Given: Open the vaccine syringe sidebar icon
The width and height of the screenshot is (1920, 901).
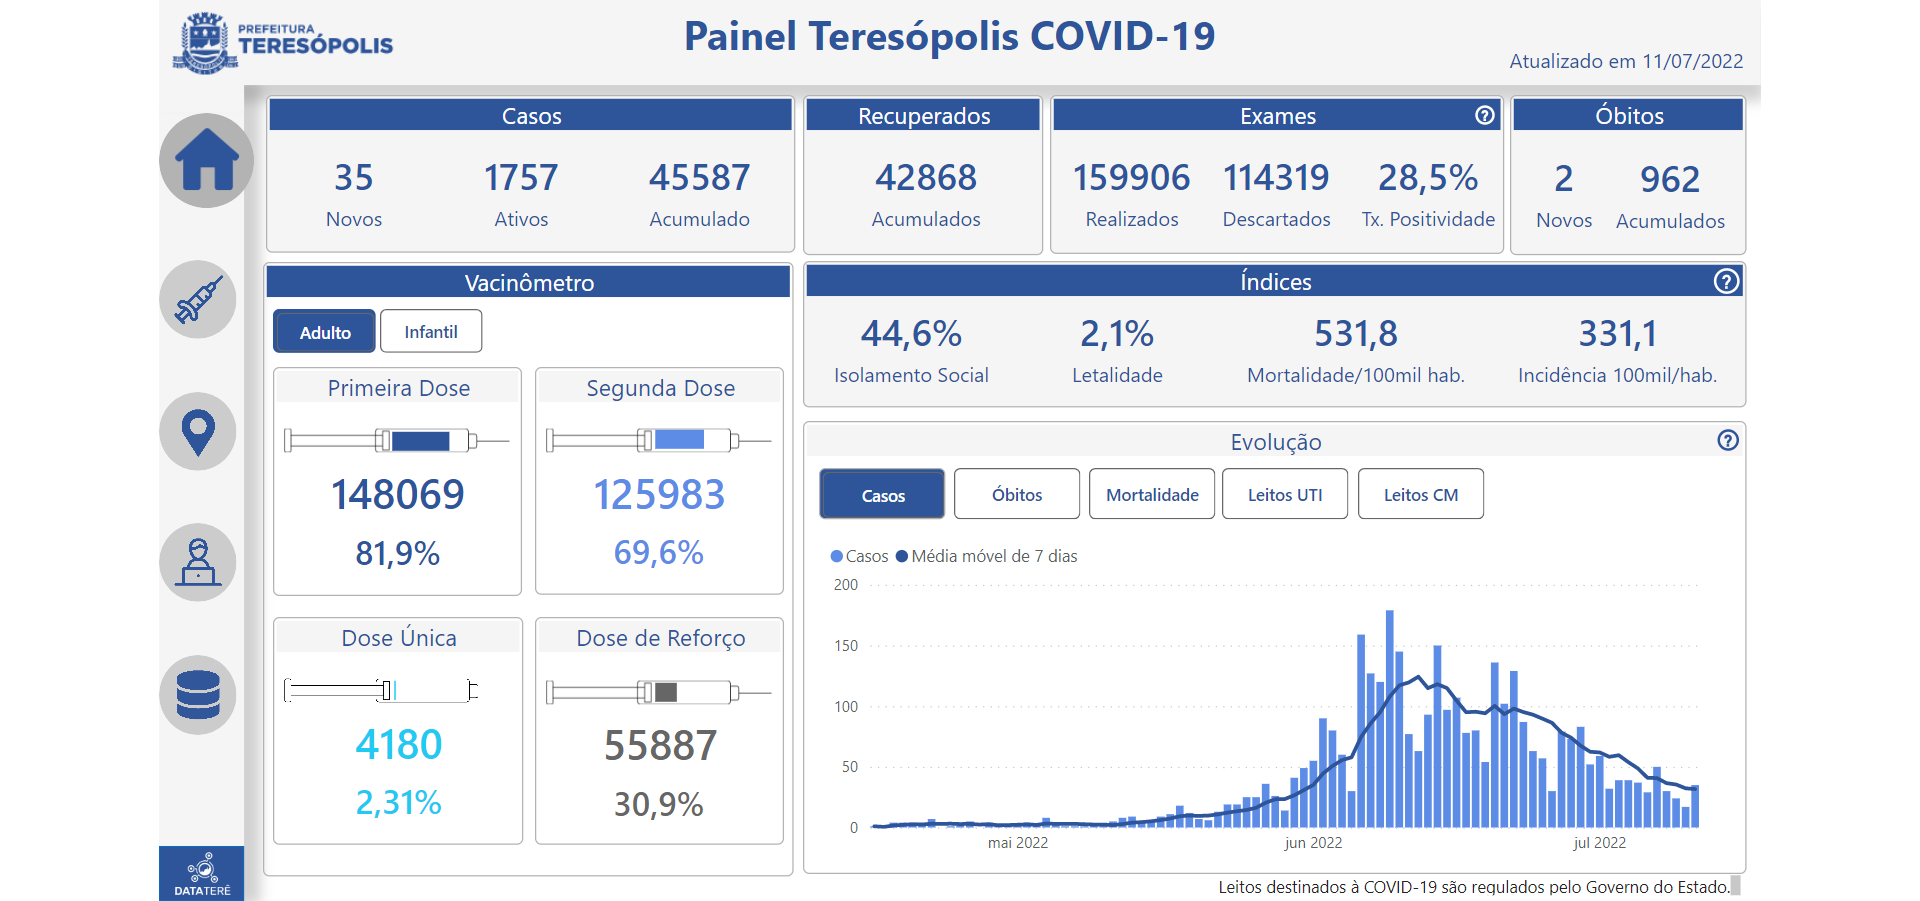Looking at the screenshot, I should click(x=198, y=300).
